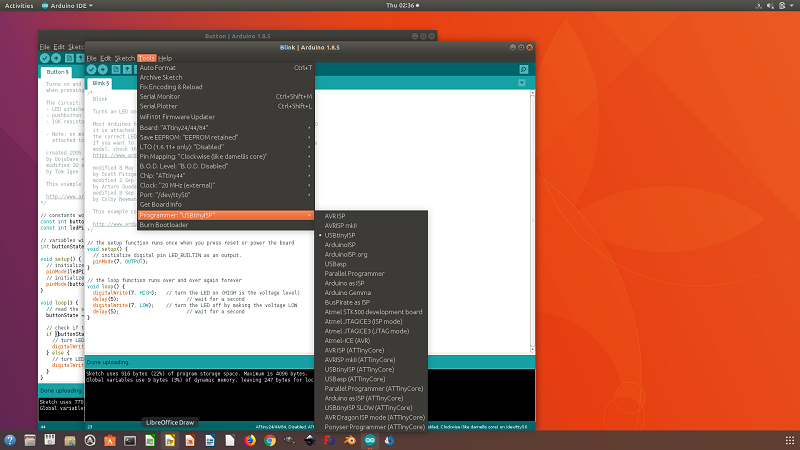Click Verify icon in Button window
This screenshot has width=800, height=450.
click(44, 58)
